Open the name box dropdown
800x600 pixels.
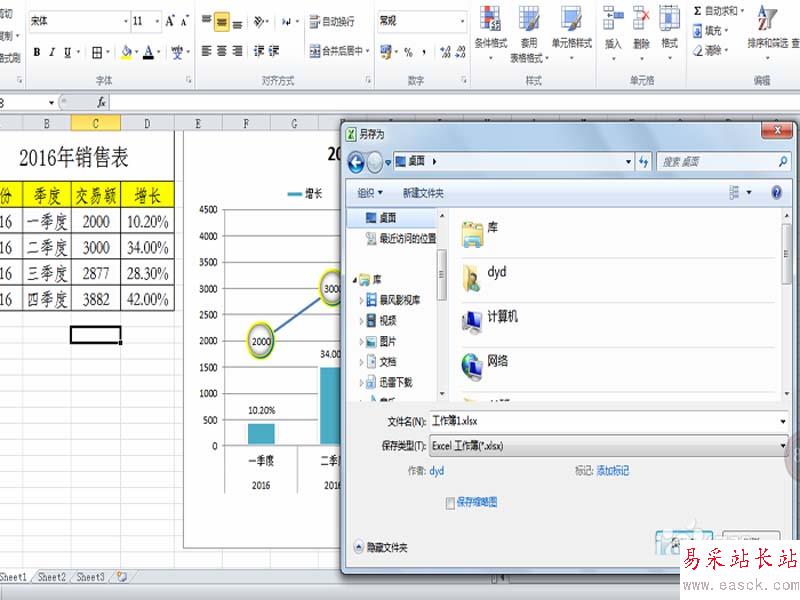pyautogui.click(x=51, y=103)
